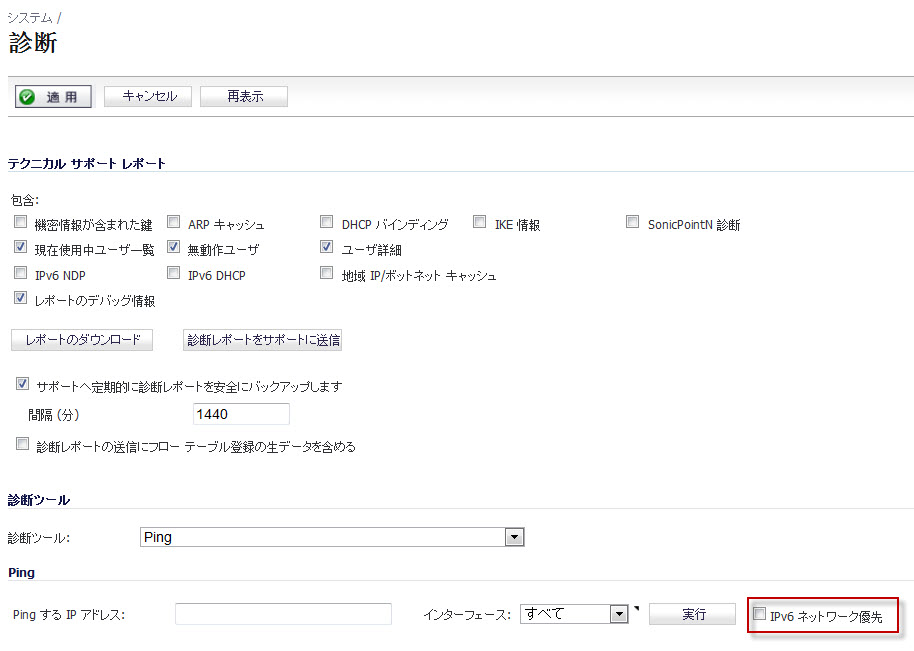Click the 包含: label
Viewport: 914px width, 651px height.
coord(24,200)
